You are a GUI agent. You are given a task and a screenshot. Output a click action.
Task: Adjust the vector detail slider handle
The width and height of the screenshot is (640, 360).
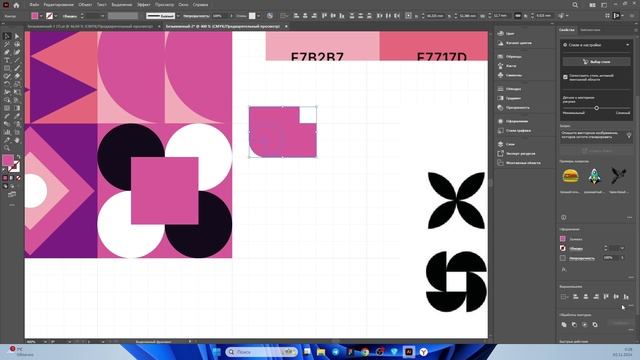[x=596, y=108]
